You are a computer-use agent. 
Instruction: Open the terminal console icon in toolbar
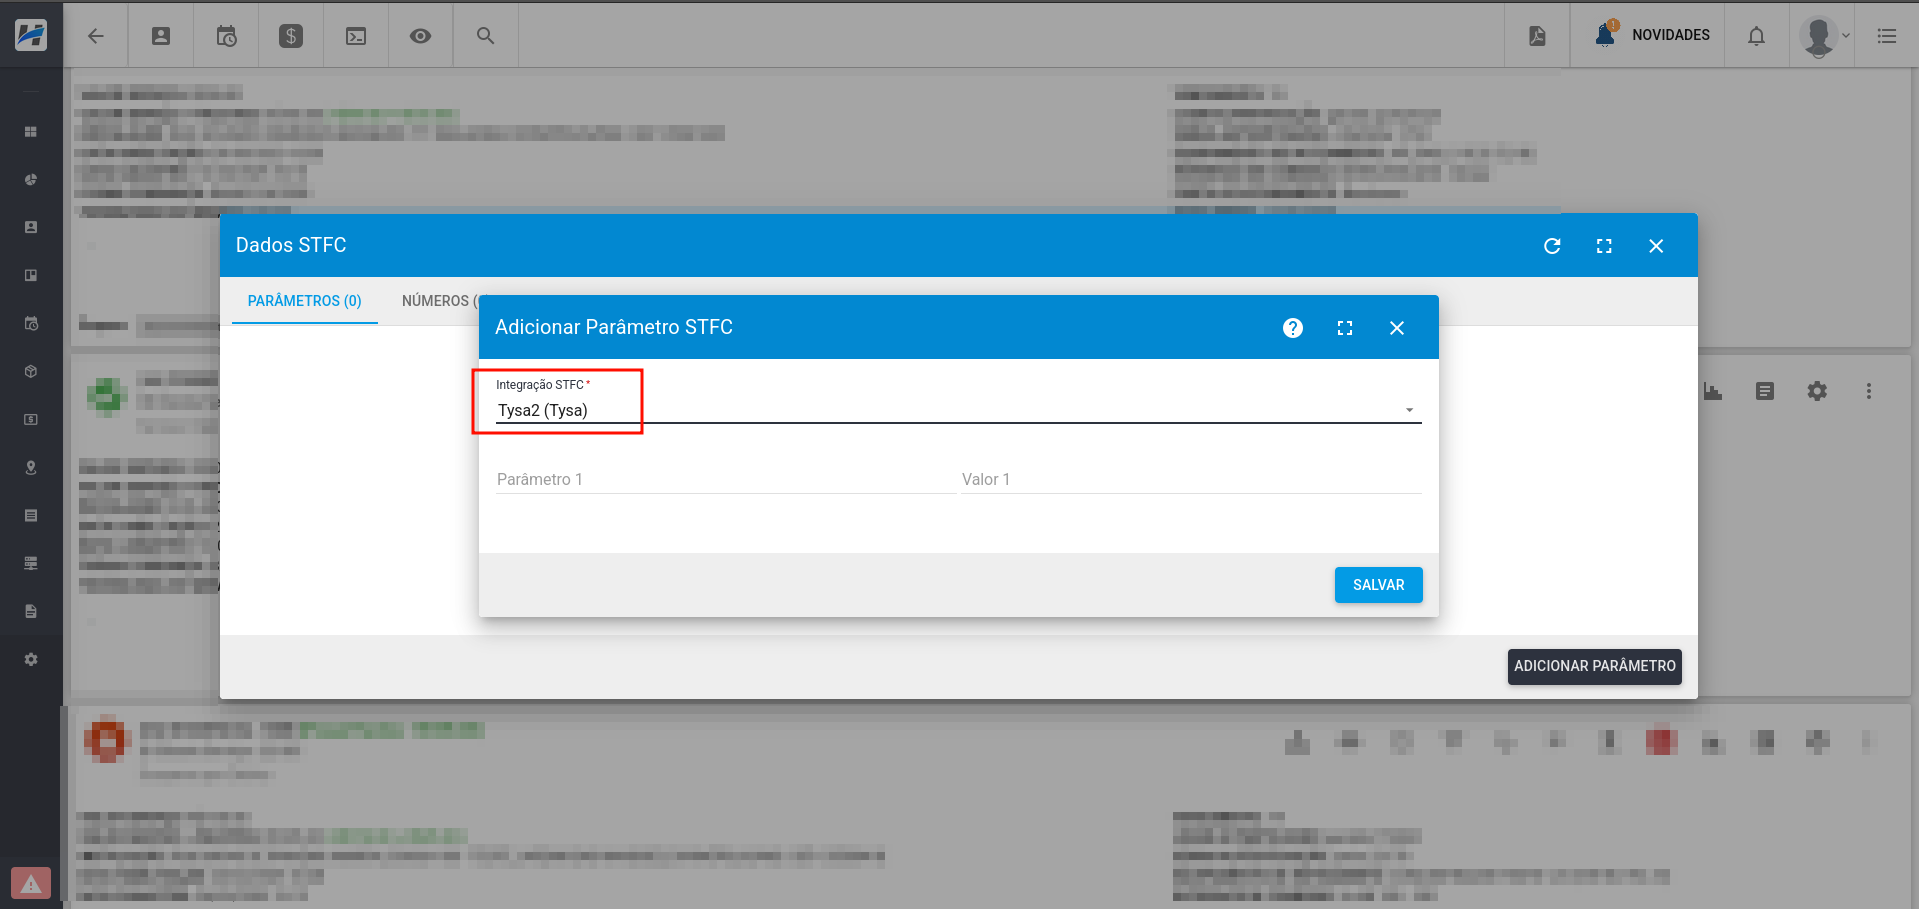[x=356, y=36]
